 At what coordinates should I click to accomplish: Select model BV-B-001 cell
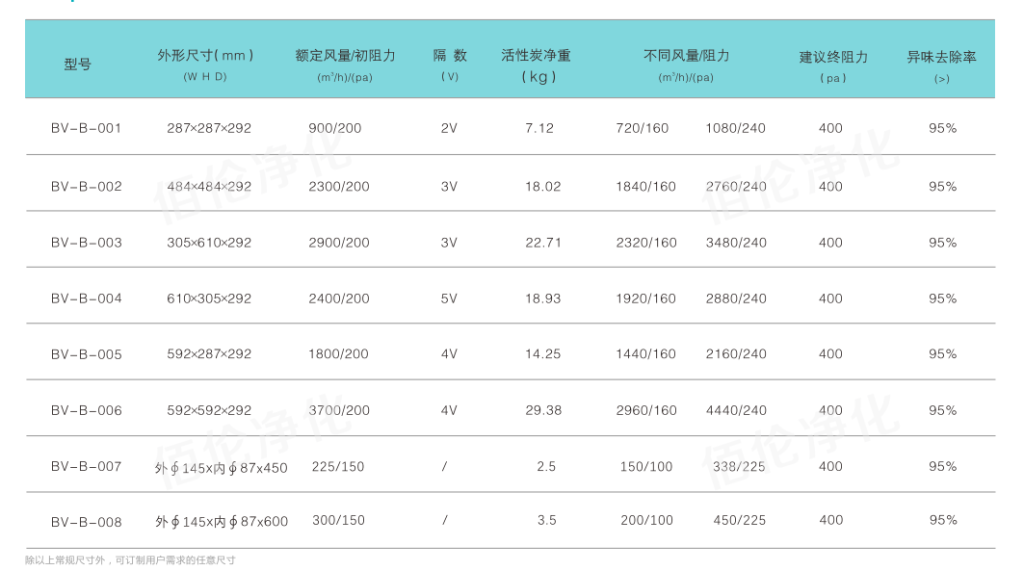pos(86,128)
